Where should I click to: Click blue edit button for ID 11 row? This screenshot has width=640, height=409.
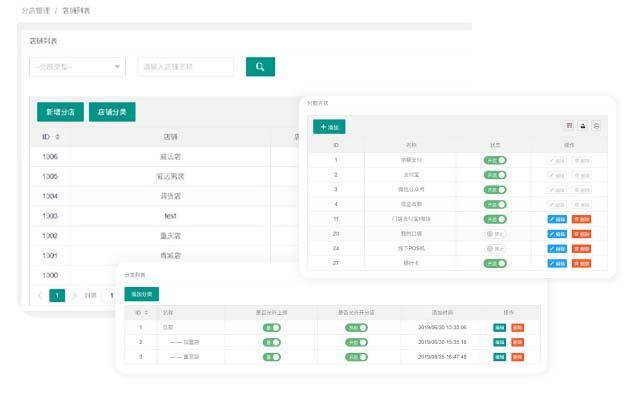(557, 218)
